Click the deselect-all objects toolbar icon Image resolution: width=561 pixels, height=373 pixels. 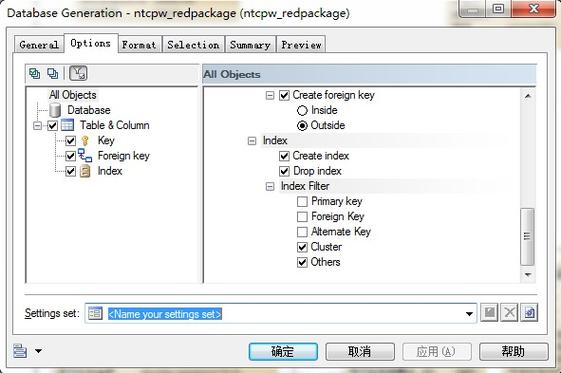[x=53, y=74]
